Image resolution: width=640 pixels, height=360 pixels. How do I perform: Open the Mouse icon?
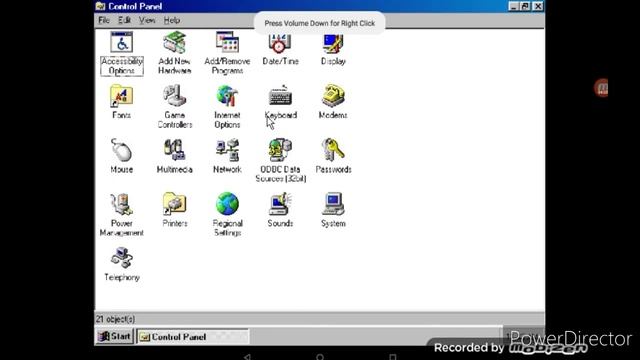[x=122, y=150]
